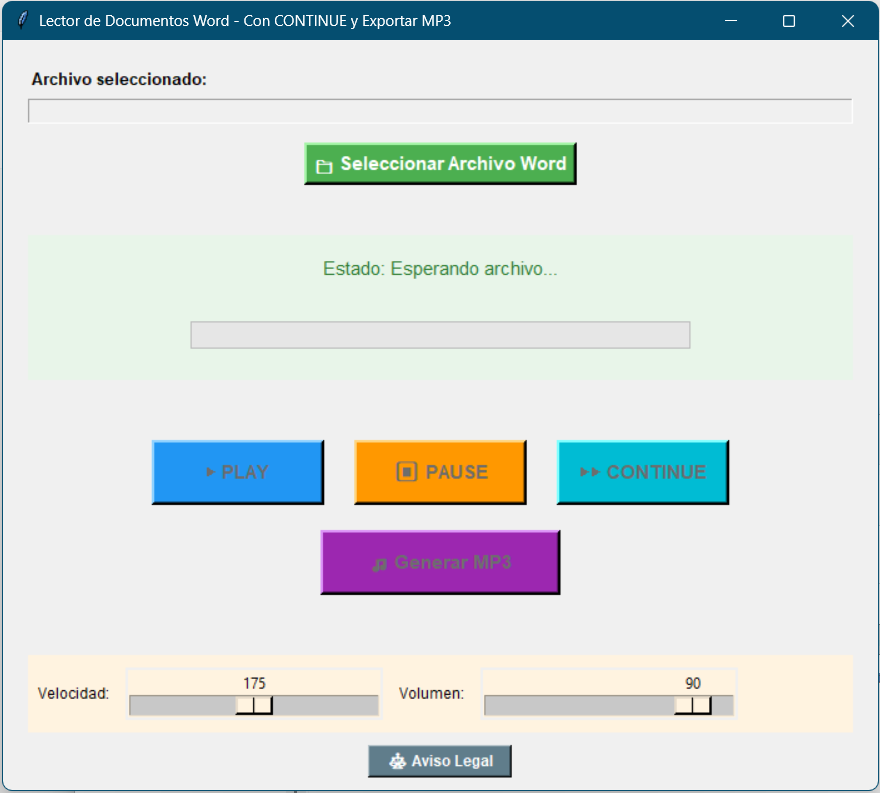Click the fast-forward arrows icon on CONTINUE button
880x793 pixels.
click(590, 472)
